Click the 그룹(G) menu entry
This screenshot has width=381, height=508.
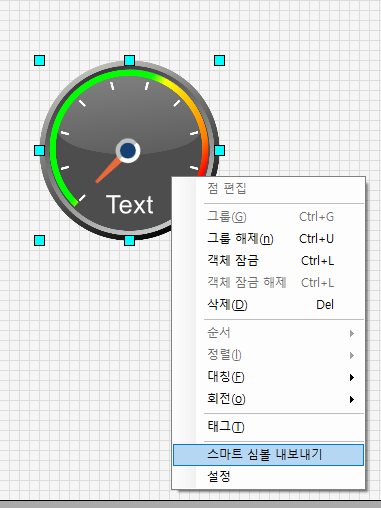(268, 217)
